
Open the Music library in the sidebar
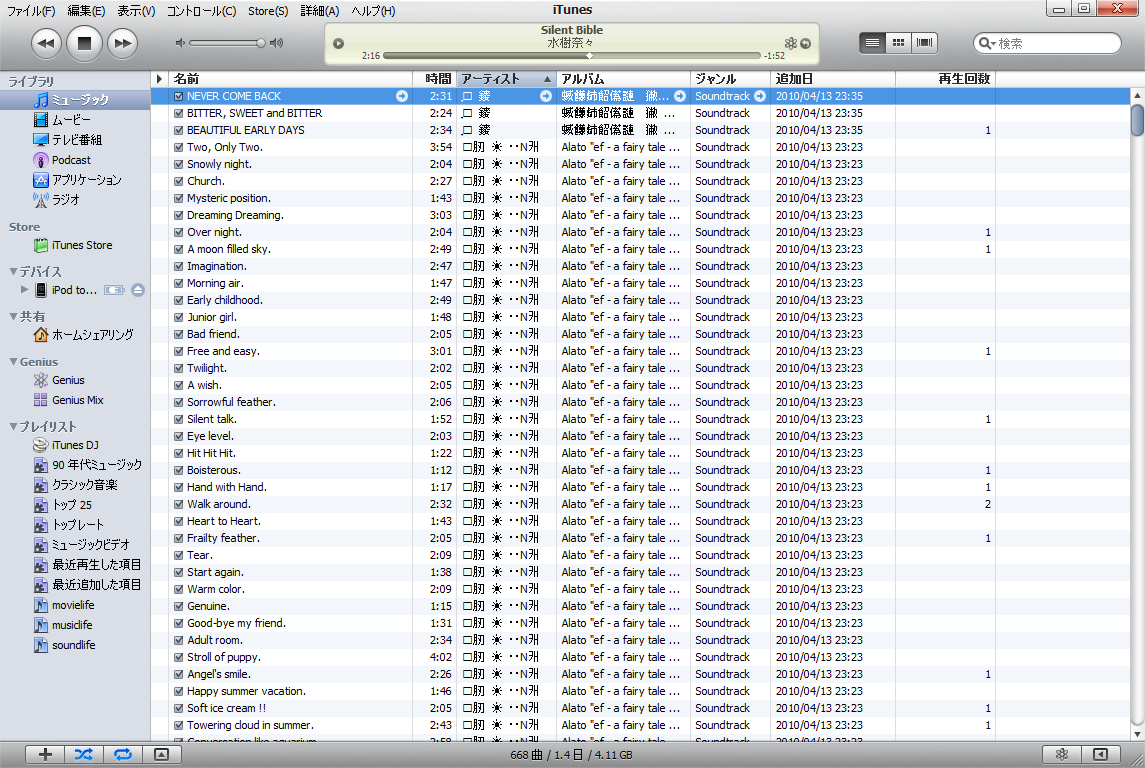click(75, 100)
